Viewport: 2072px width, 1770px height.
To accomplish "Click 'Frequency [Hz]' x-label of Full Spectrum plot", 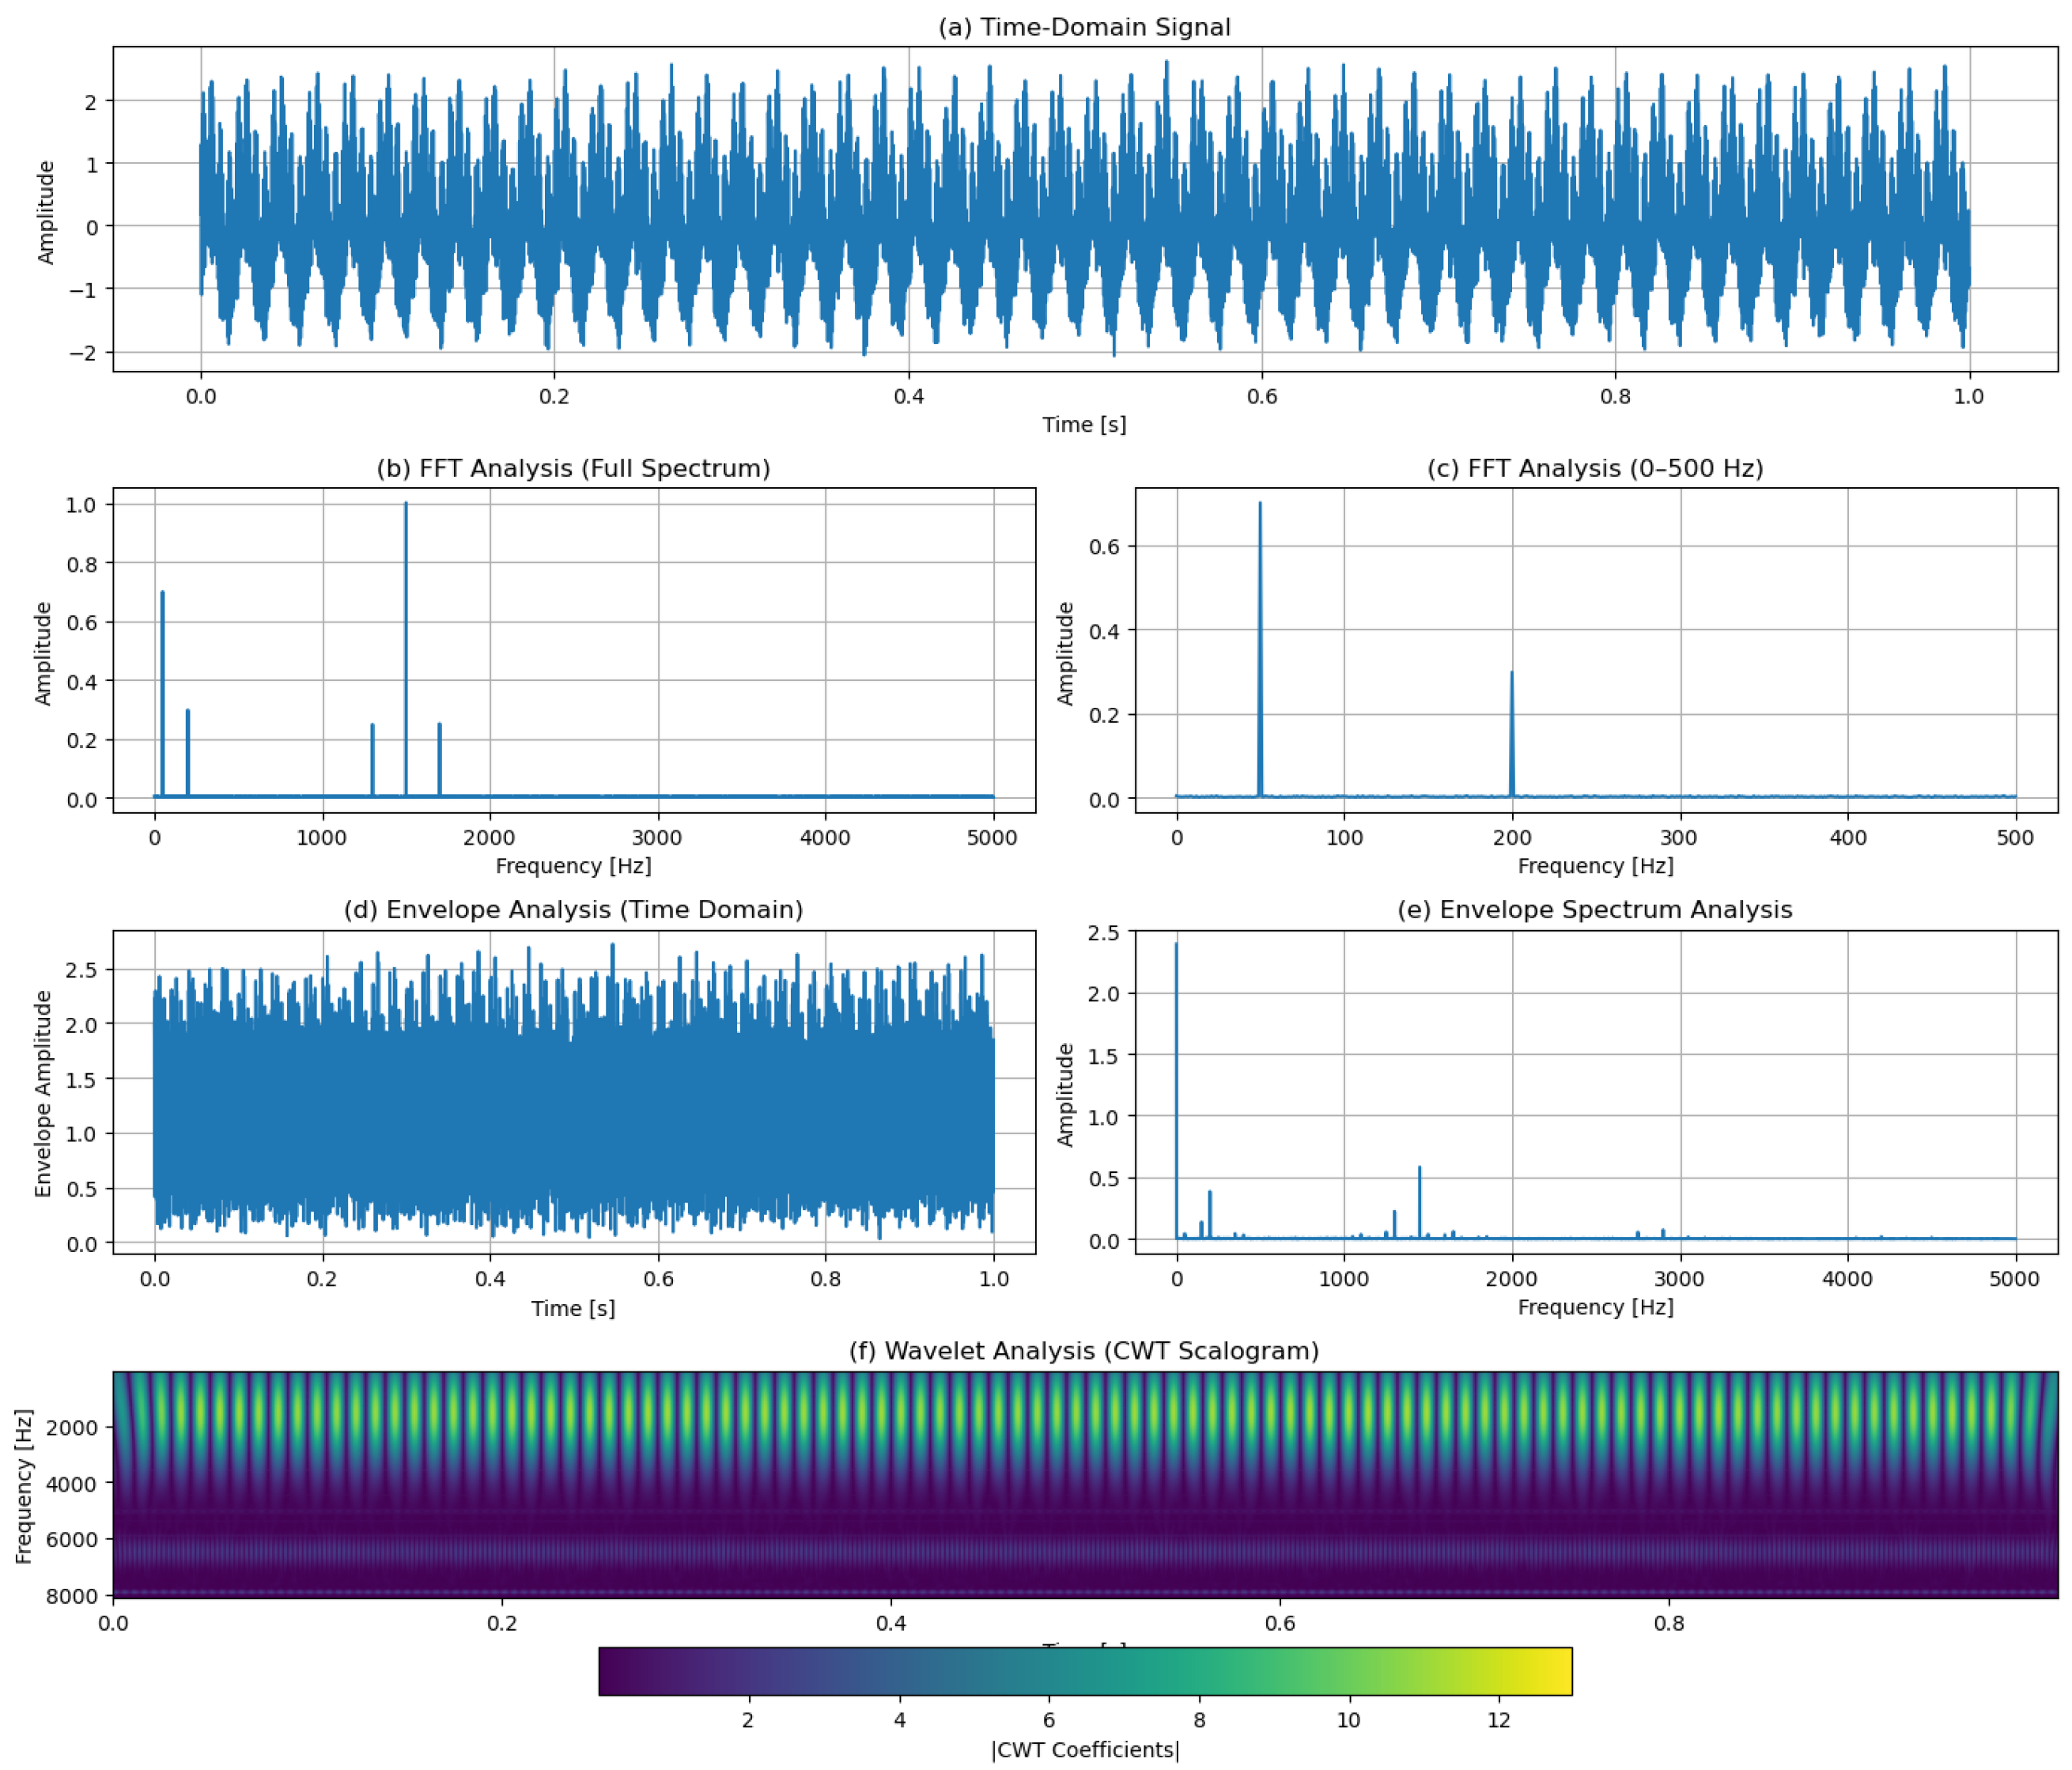I will 573,866.
